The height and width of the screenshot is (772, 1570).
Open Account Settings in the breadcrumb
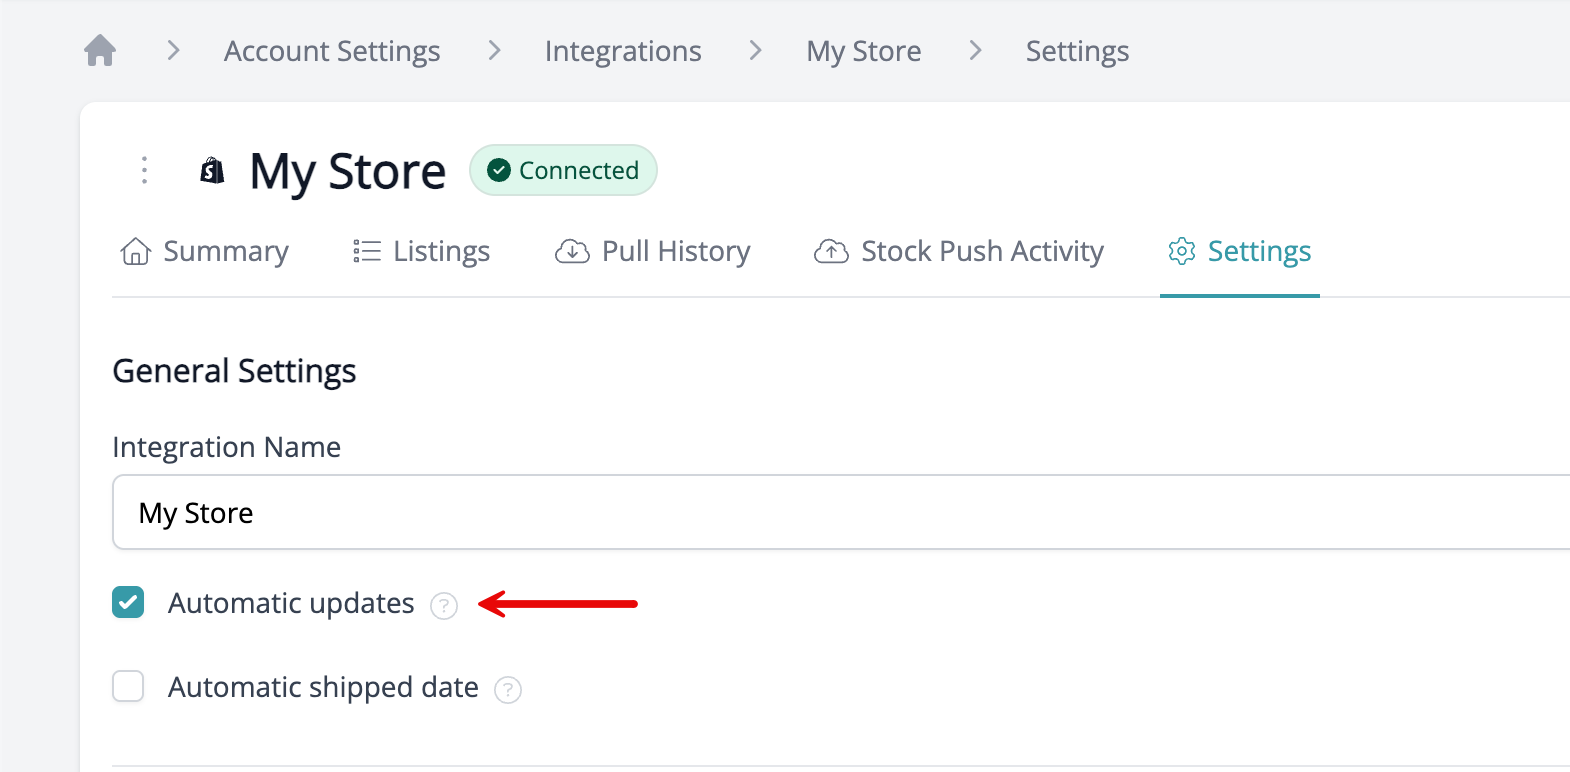332,51
